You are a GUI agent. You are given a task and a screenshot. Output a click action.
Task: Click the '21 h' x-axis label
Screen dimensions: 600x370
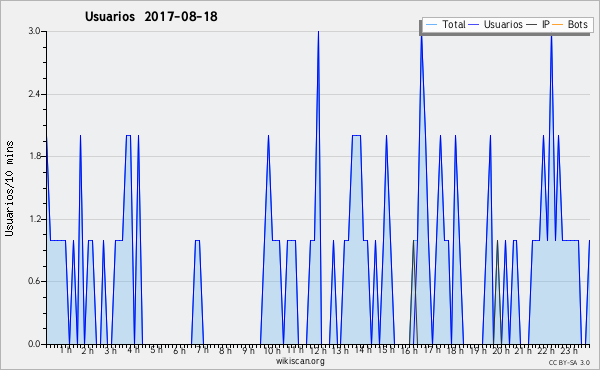[523, 350]
